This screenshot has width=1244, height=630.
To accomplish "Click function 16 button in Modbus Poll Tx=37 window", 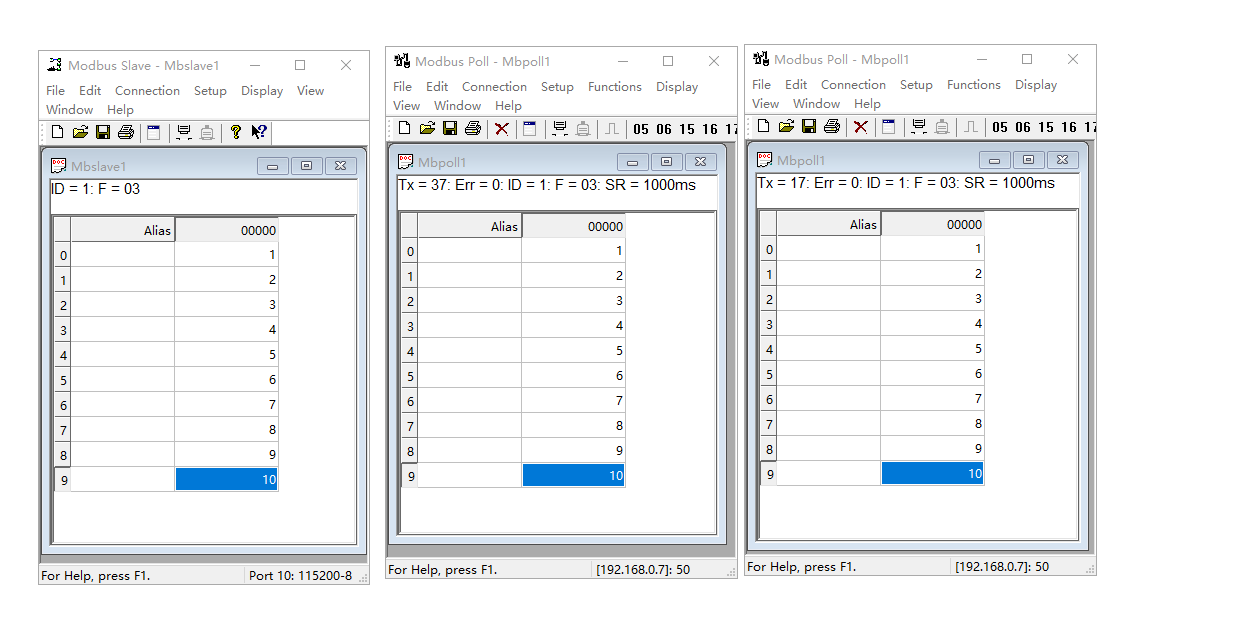I will pos(710,129).
